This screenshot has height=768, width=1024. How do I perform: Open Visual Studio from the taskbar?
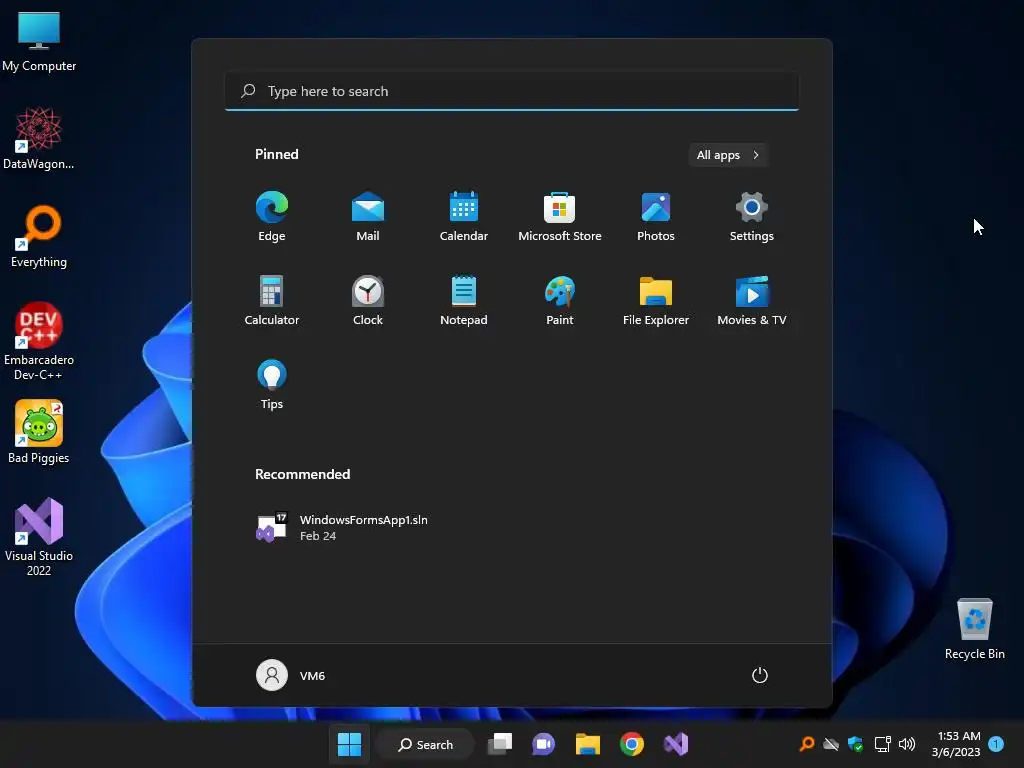676,744
